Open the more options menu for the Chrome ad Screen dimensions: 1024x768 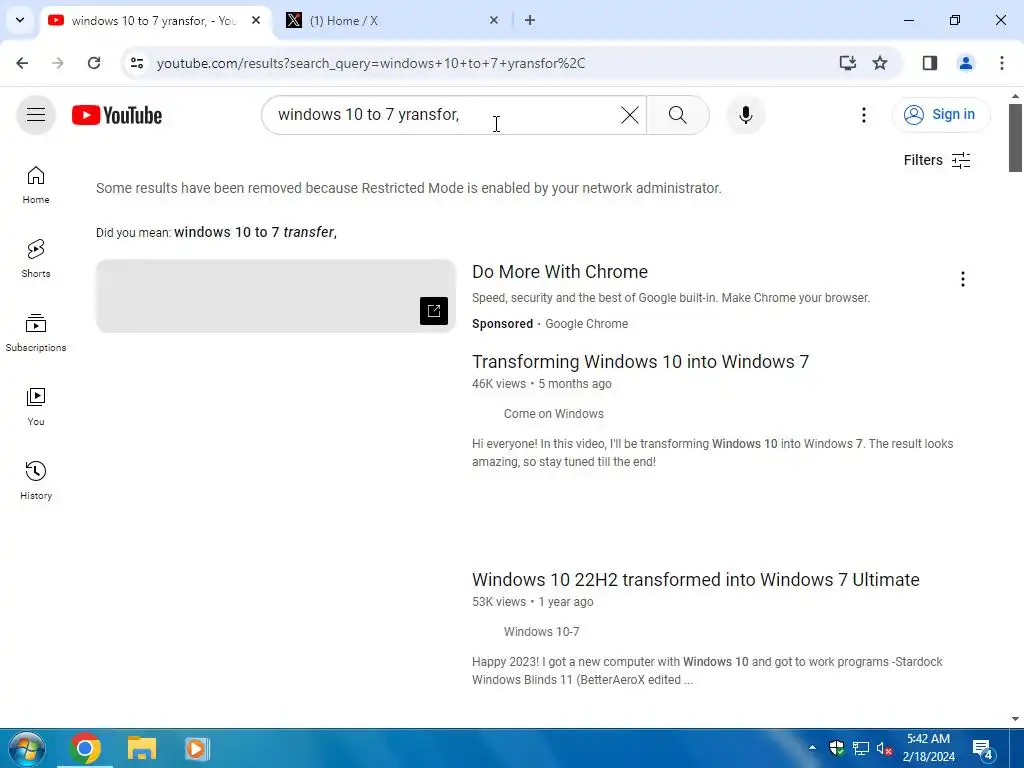click(x=963, y=280)
